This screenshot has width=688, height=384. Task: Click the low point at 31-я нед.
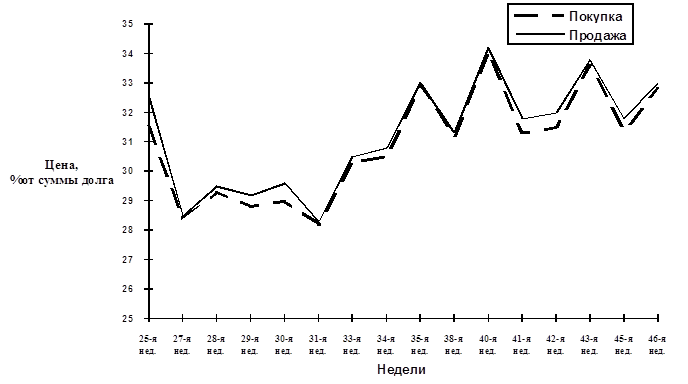(x=319, y=223)
